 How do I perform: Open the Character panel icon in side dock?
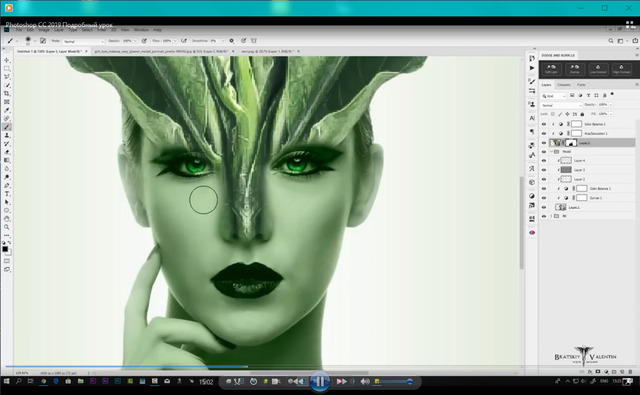[x=532, y=118]
